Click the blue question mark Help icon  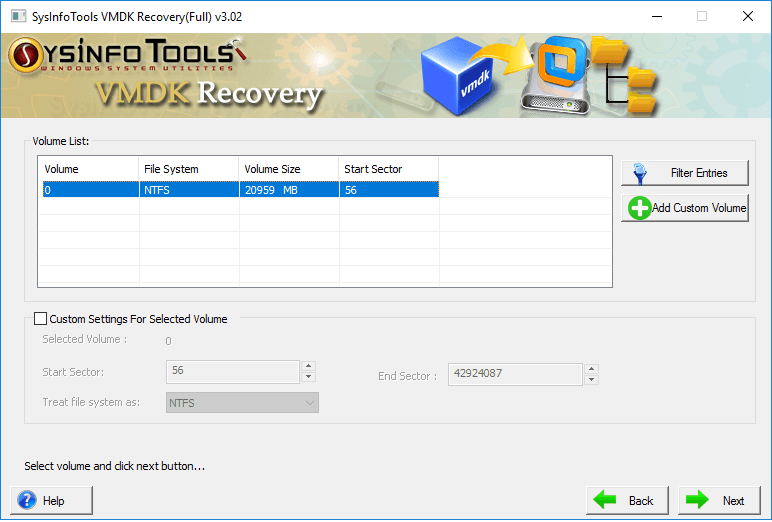(27, 500)
